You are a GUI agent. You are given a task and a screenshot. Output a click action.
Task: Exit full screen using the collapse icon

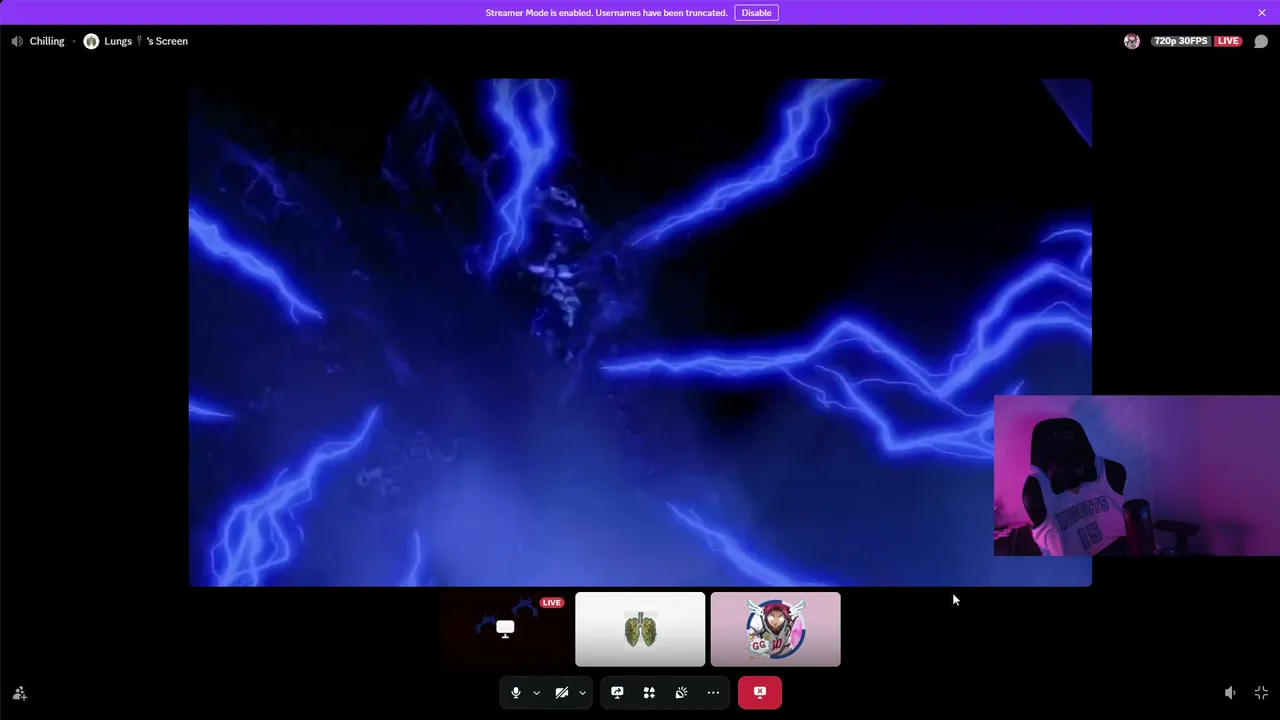click(x=1261, y=693)
